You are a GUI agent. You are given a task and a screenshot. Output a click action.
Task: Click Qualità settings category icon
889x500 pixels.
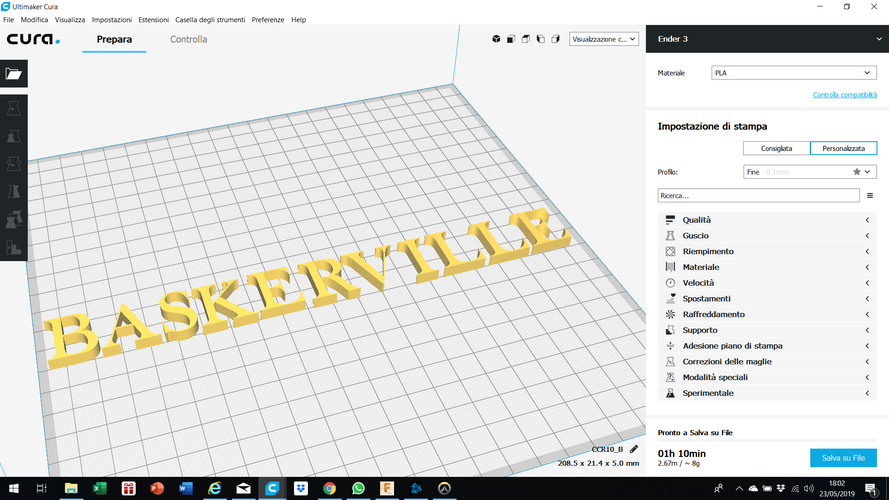(670, 220)
